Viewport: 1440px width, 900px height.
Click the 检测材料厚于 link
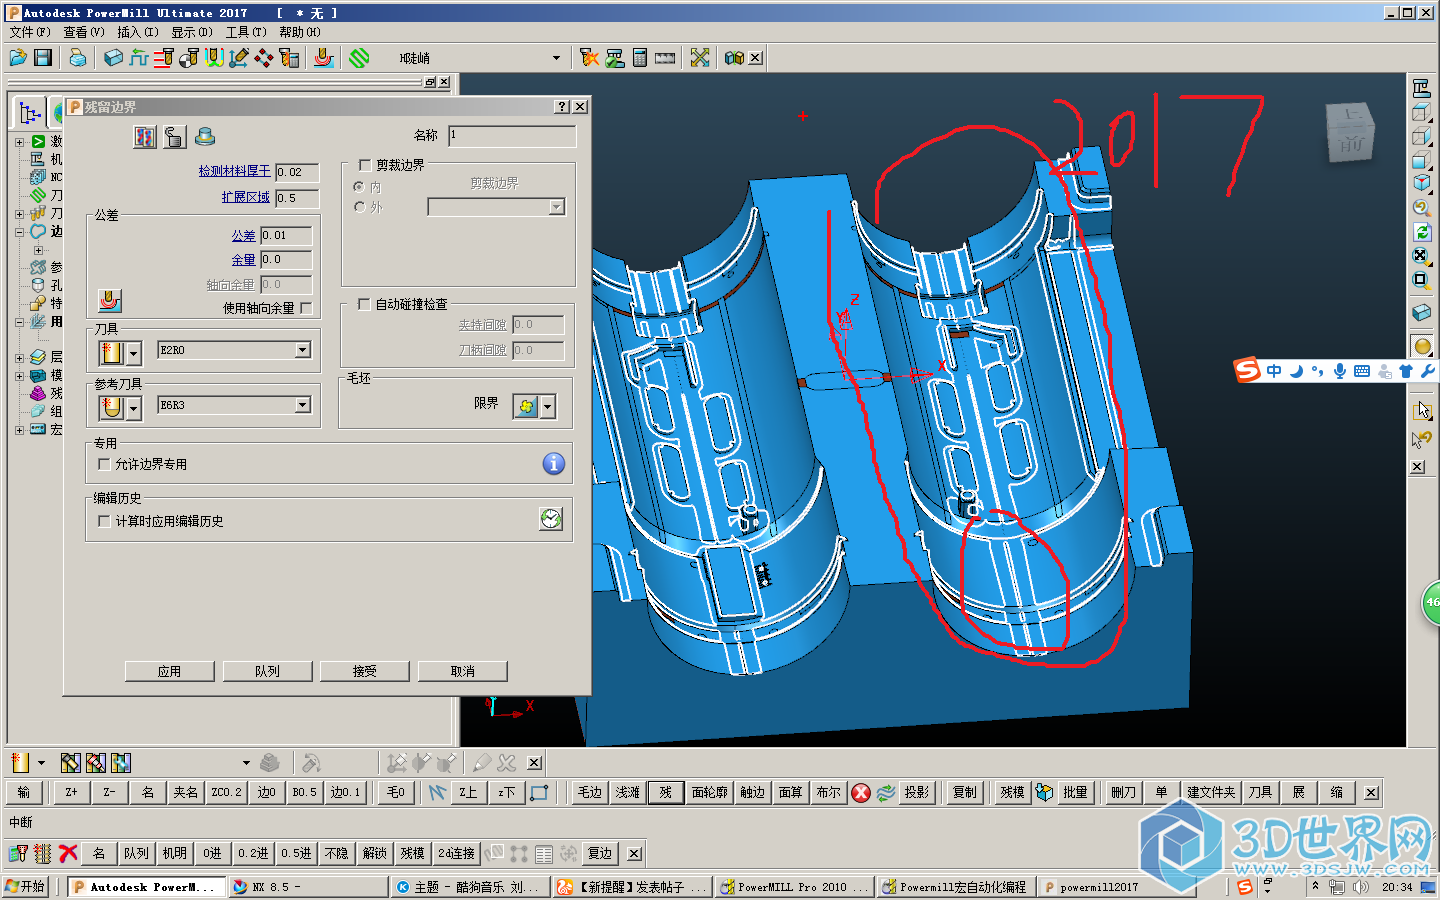[x=234, y=171]
